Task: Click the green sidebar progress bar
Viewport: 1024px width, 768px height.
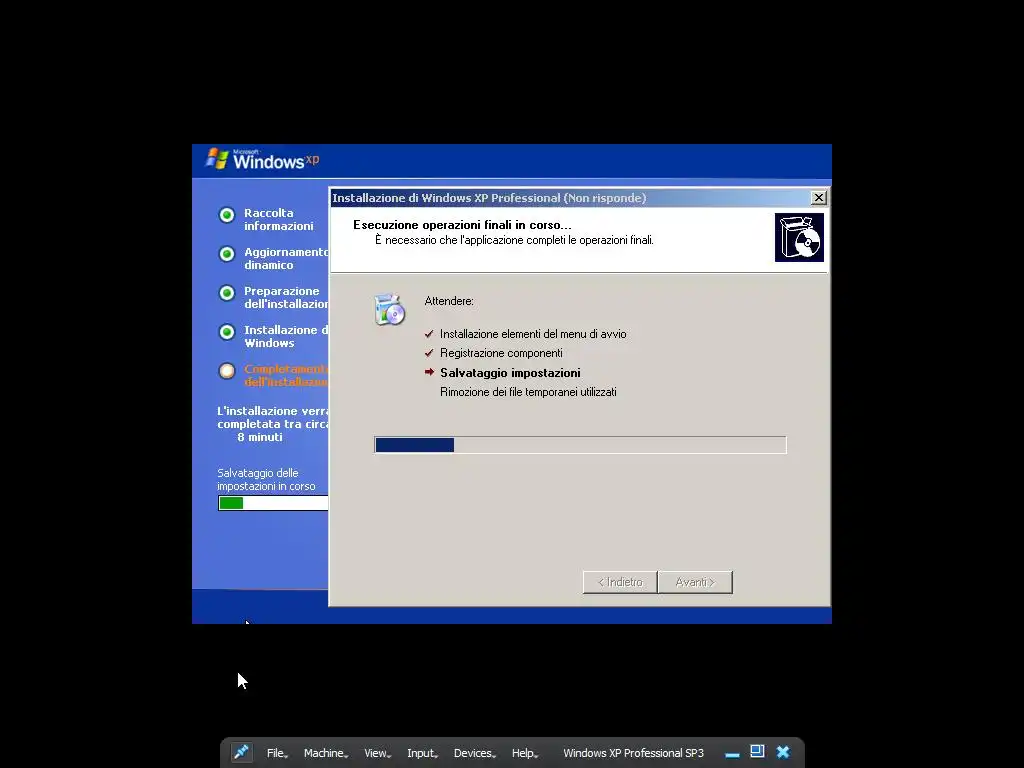Action: pos(273,503)
